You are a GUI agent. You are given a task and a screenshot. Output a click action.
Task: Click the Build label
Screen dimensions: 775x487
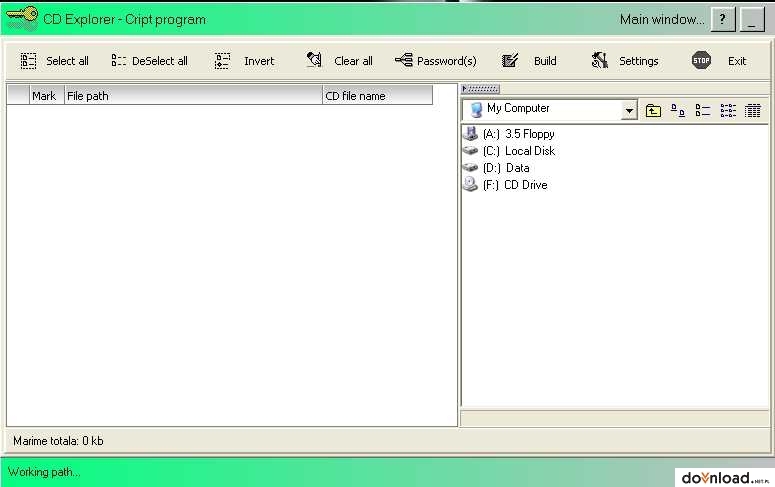point(545,61)
